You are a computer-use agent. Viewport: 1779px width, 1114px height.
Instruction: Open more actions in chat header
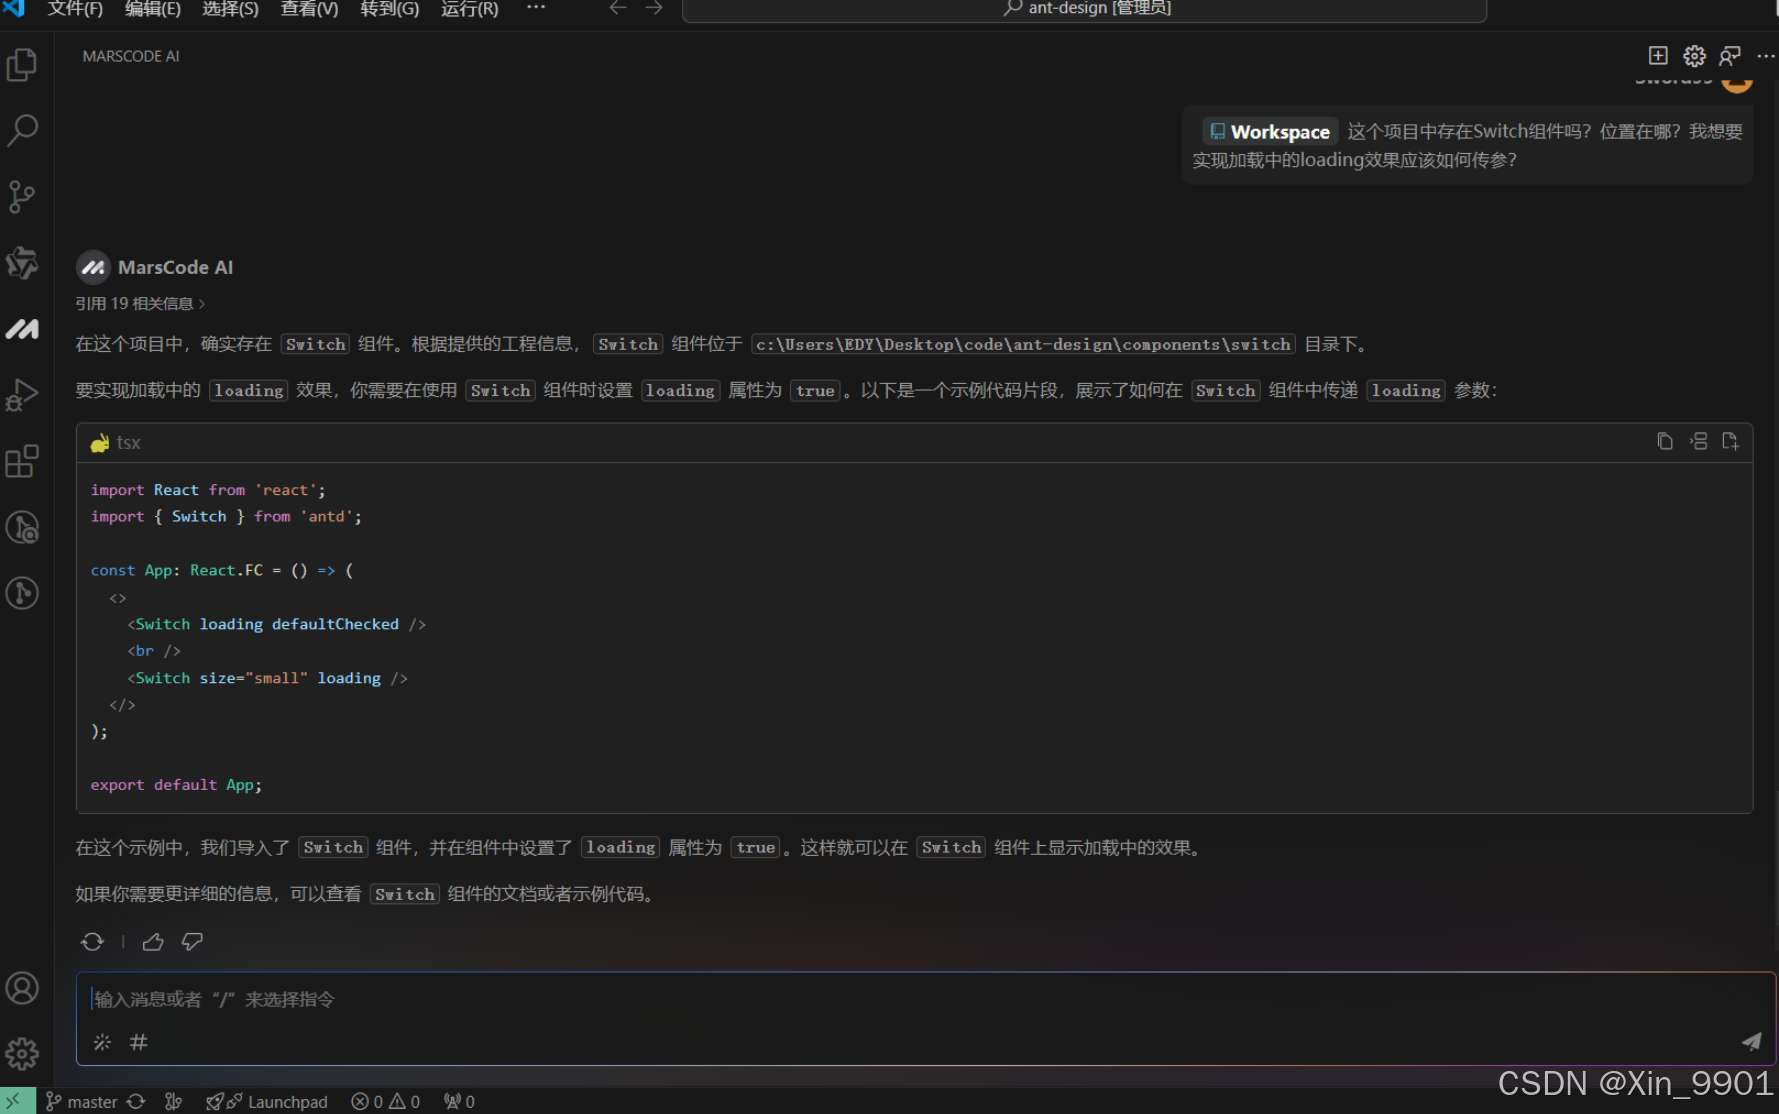point(1766,56)
